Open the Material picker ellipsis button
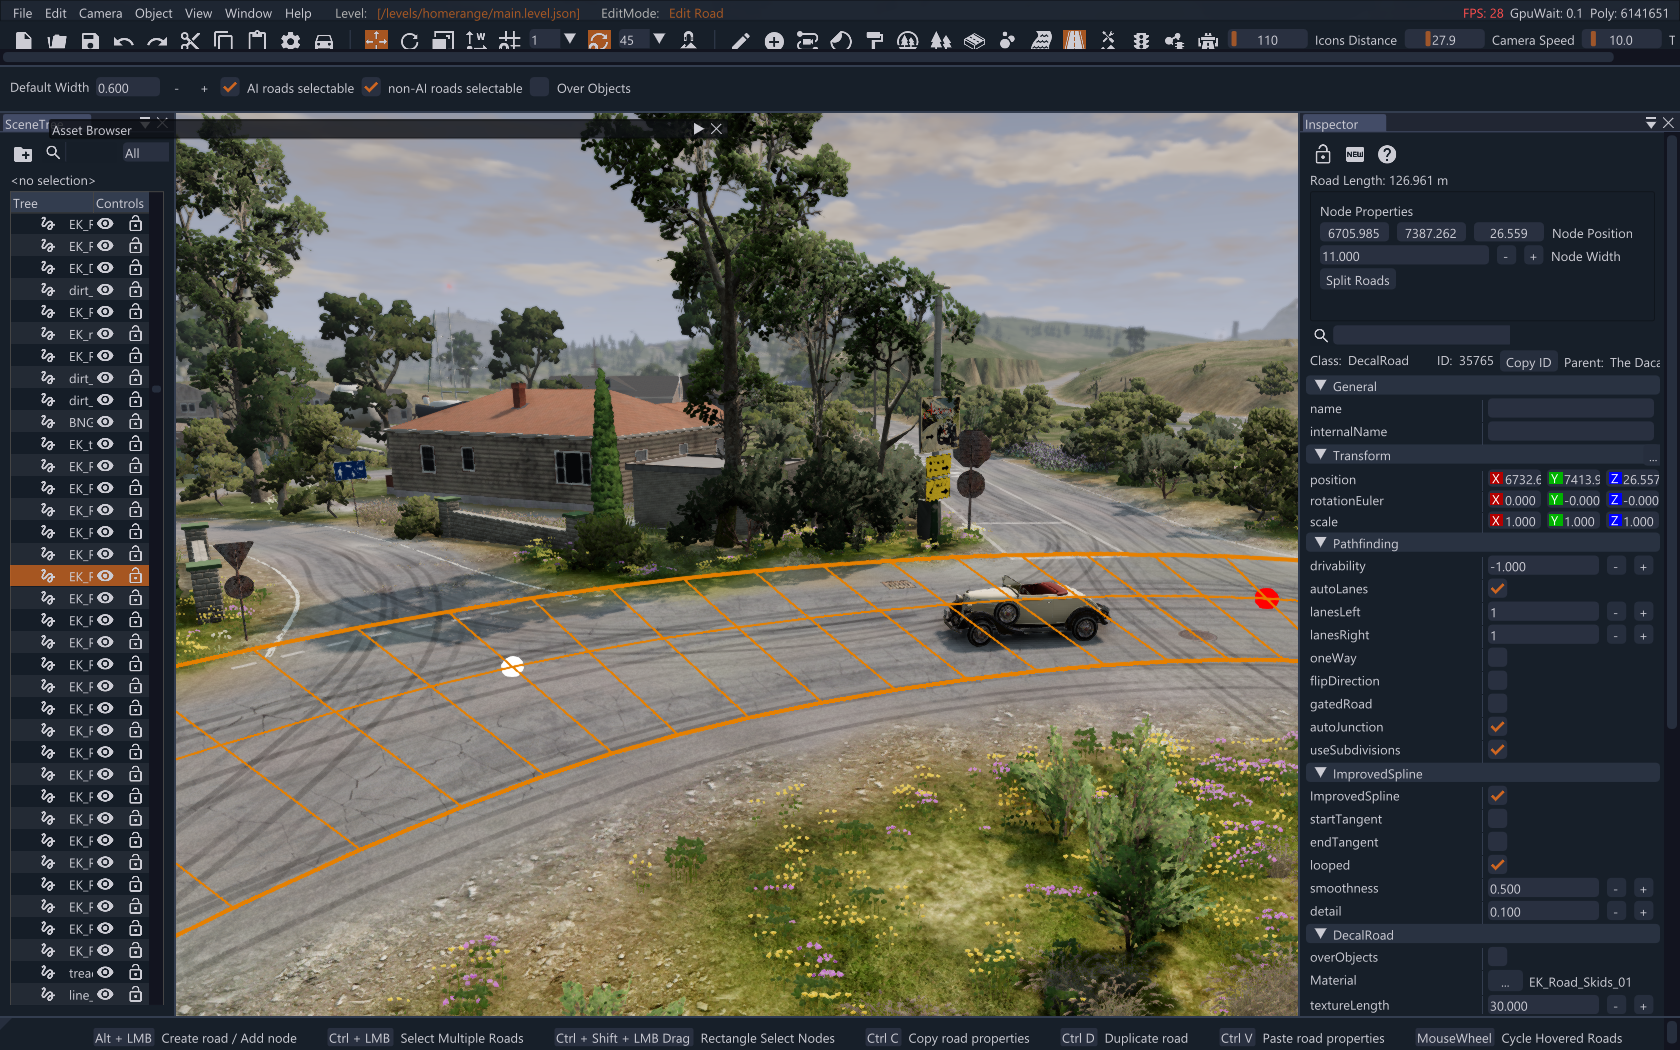Viewport: 1680px width, 1050px height. (1505, 982)
